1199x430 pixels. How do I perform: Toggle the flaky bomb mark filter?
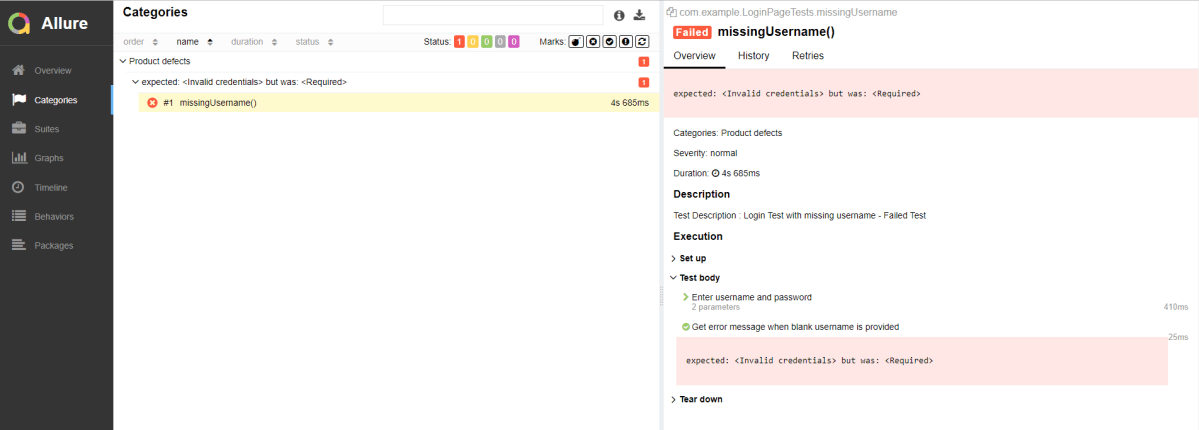pos(577,42)
